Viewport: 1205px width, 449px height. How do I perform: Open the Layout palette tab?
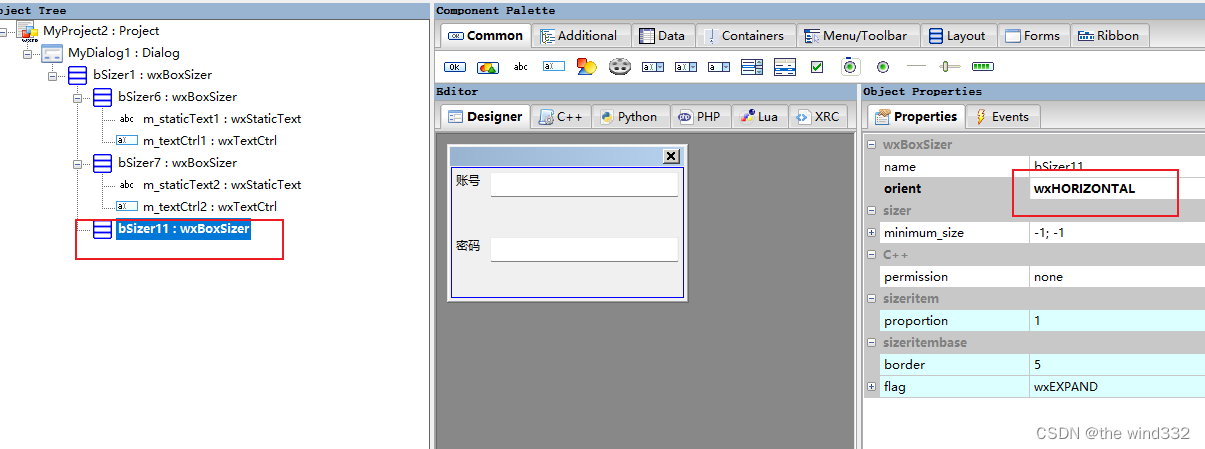(x=958, y=35)
